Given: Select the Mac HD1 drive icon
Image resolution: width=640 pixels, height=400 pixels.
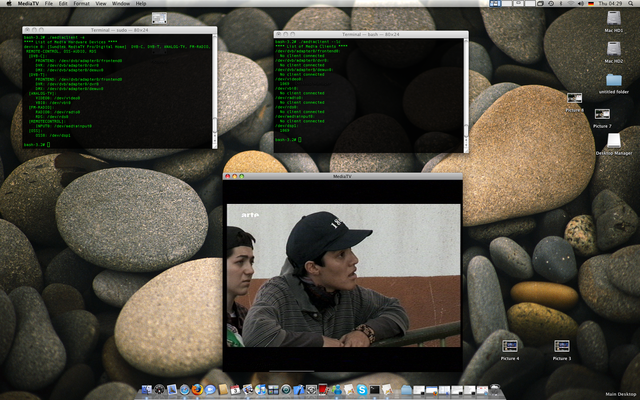Looking at the screenshot, I should point(613,18).
